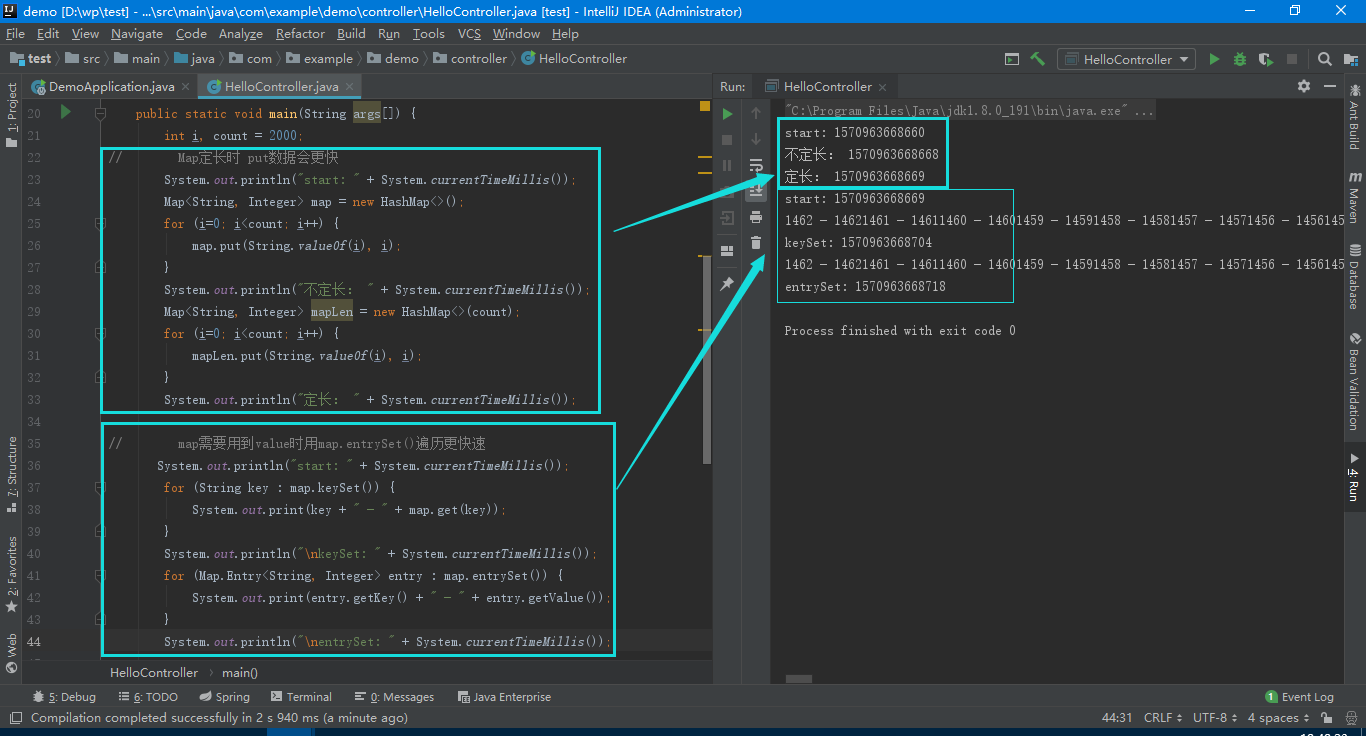Run HelloController with Coverage shield icon
1366x736 pixels.
pos(1265,59)
